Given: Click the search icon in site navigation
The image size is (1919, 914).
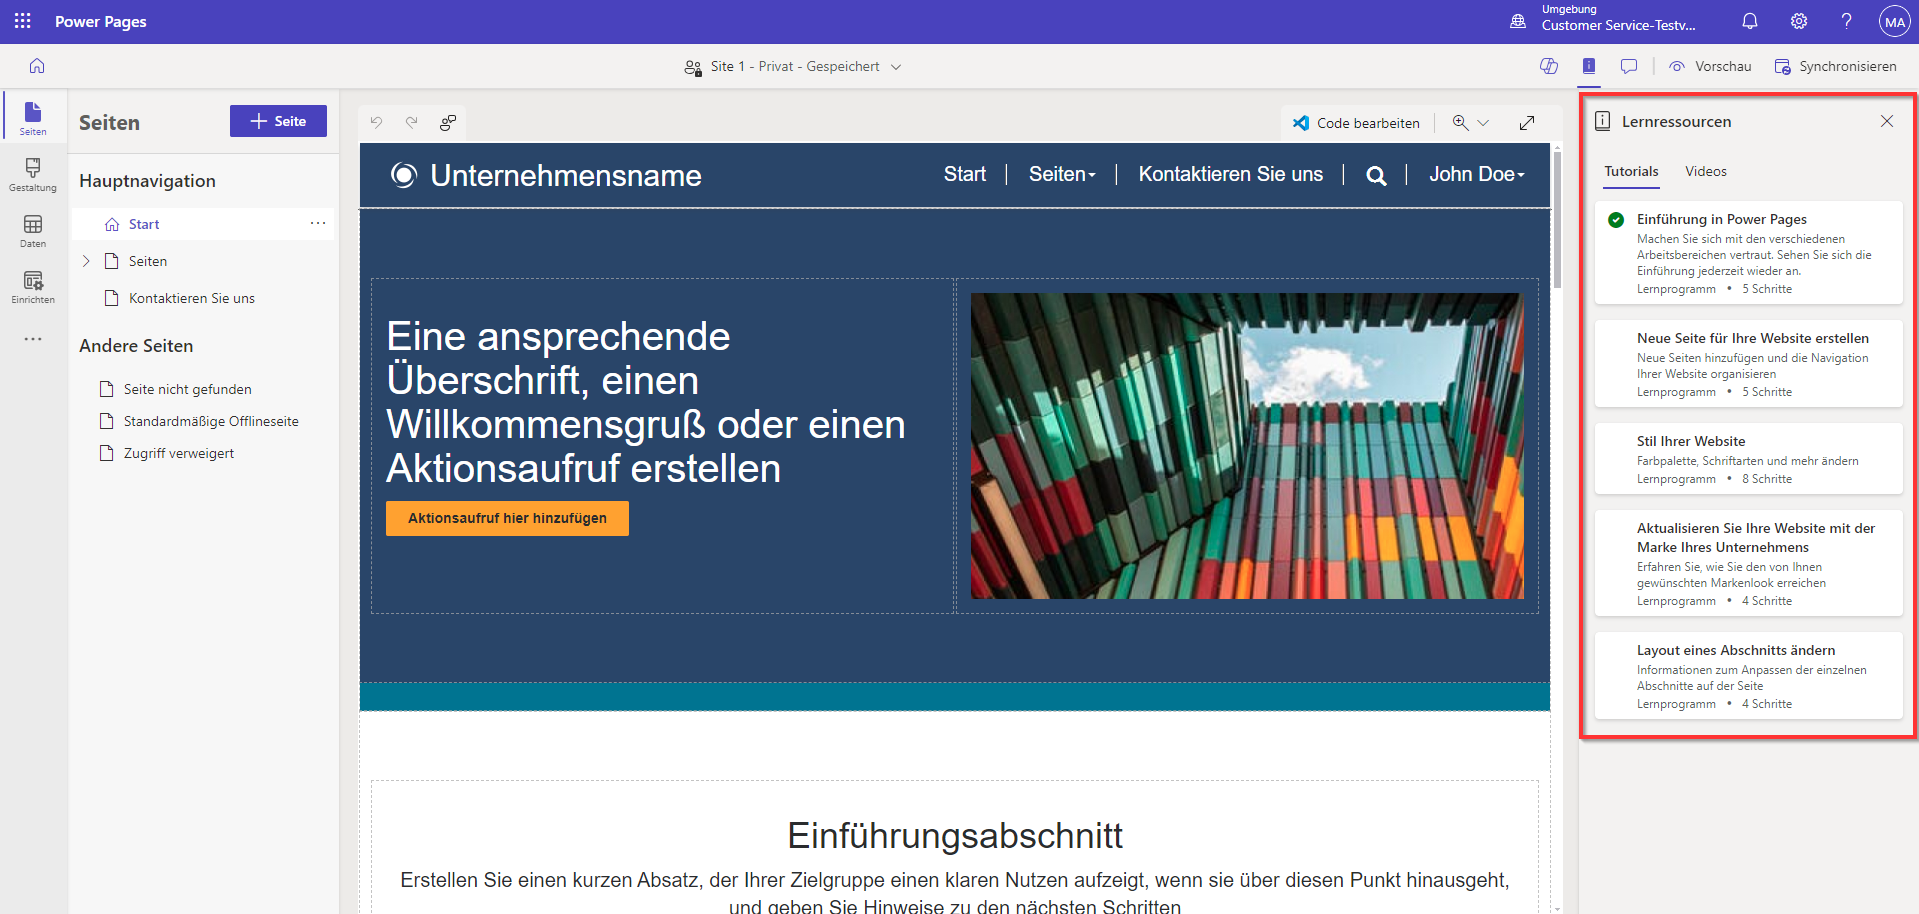Looking at the screenshot, I should click(x=1377, y=176).
